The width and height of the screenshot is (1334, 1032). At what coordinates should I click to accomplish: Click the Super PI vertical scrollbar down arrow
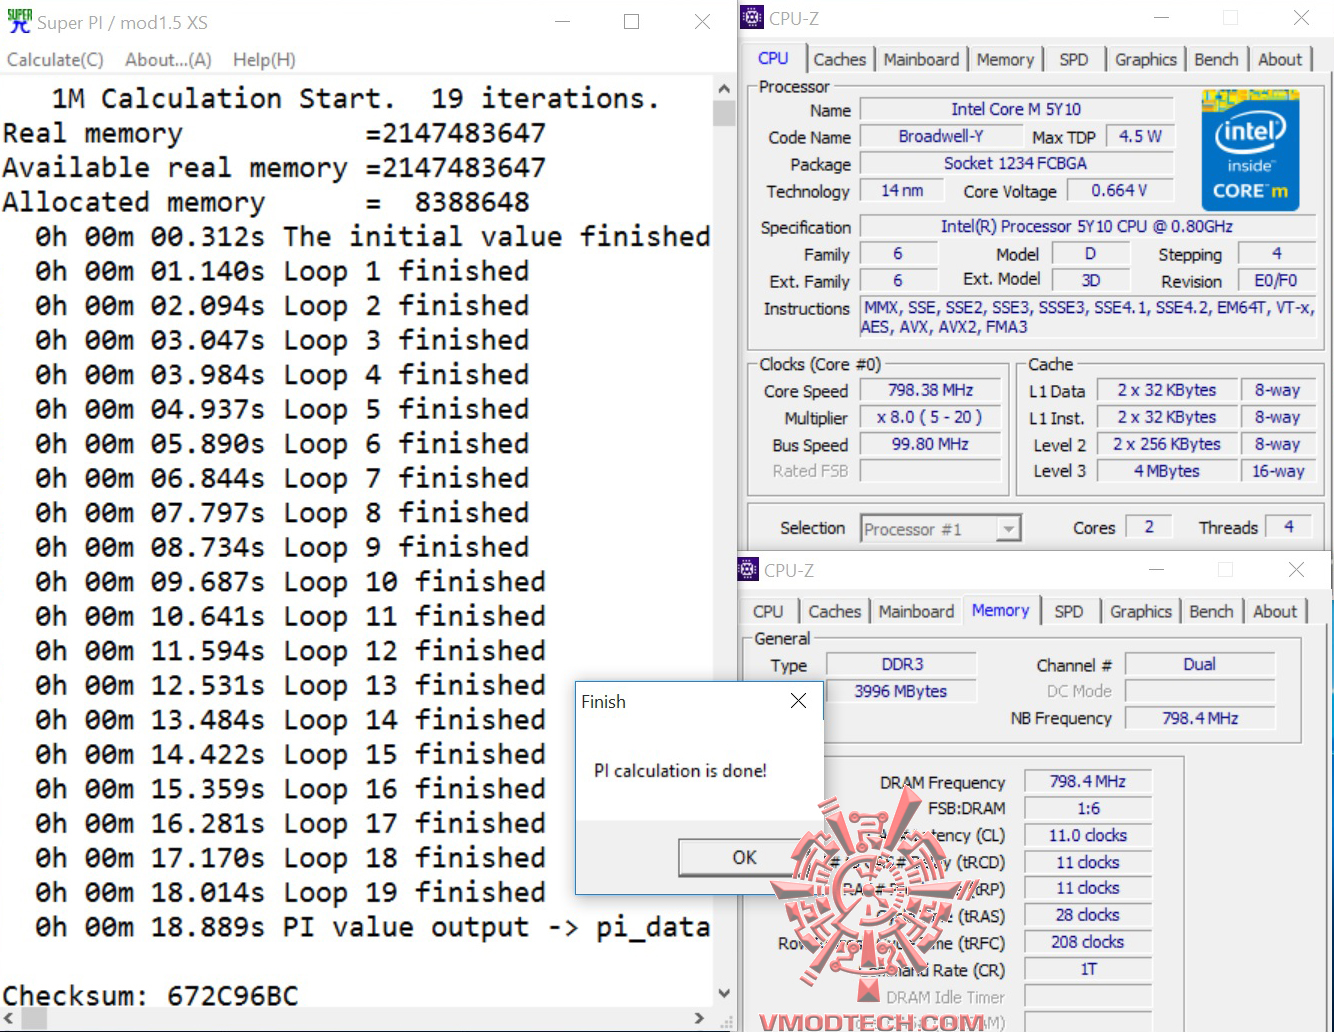pyautogui.click(x=724, y=994)
